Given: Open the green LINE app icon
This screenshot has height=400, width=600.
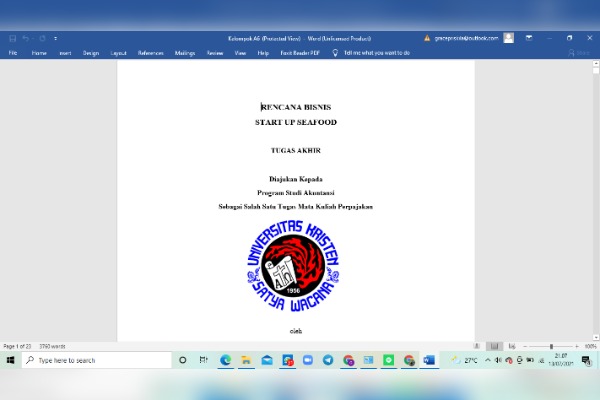Looking at the screenshot, I should (x=388, y=360).
